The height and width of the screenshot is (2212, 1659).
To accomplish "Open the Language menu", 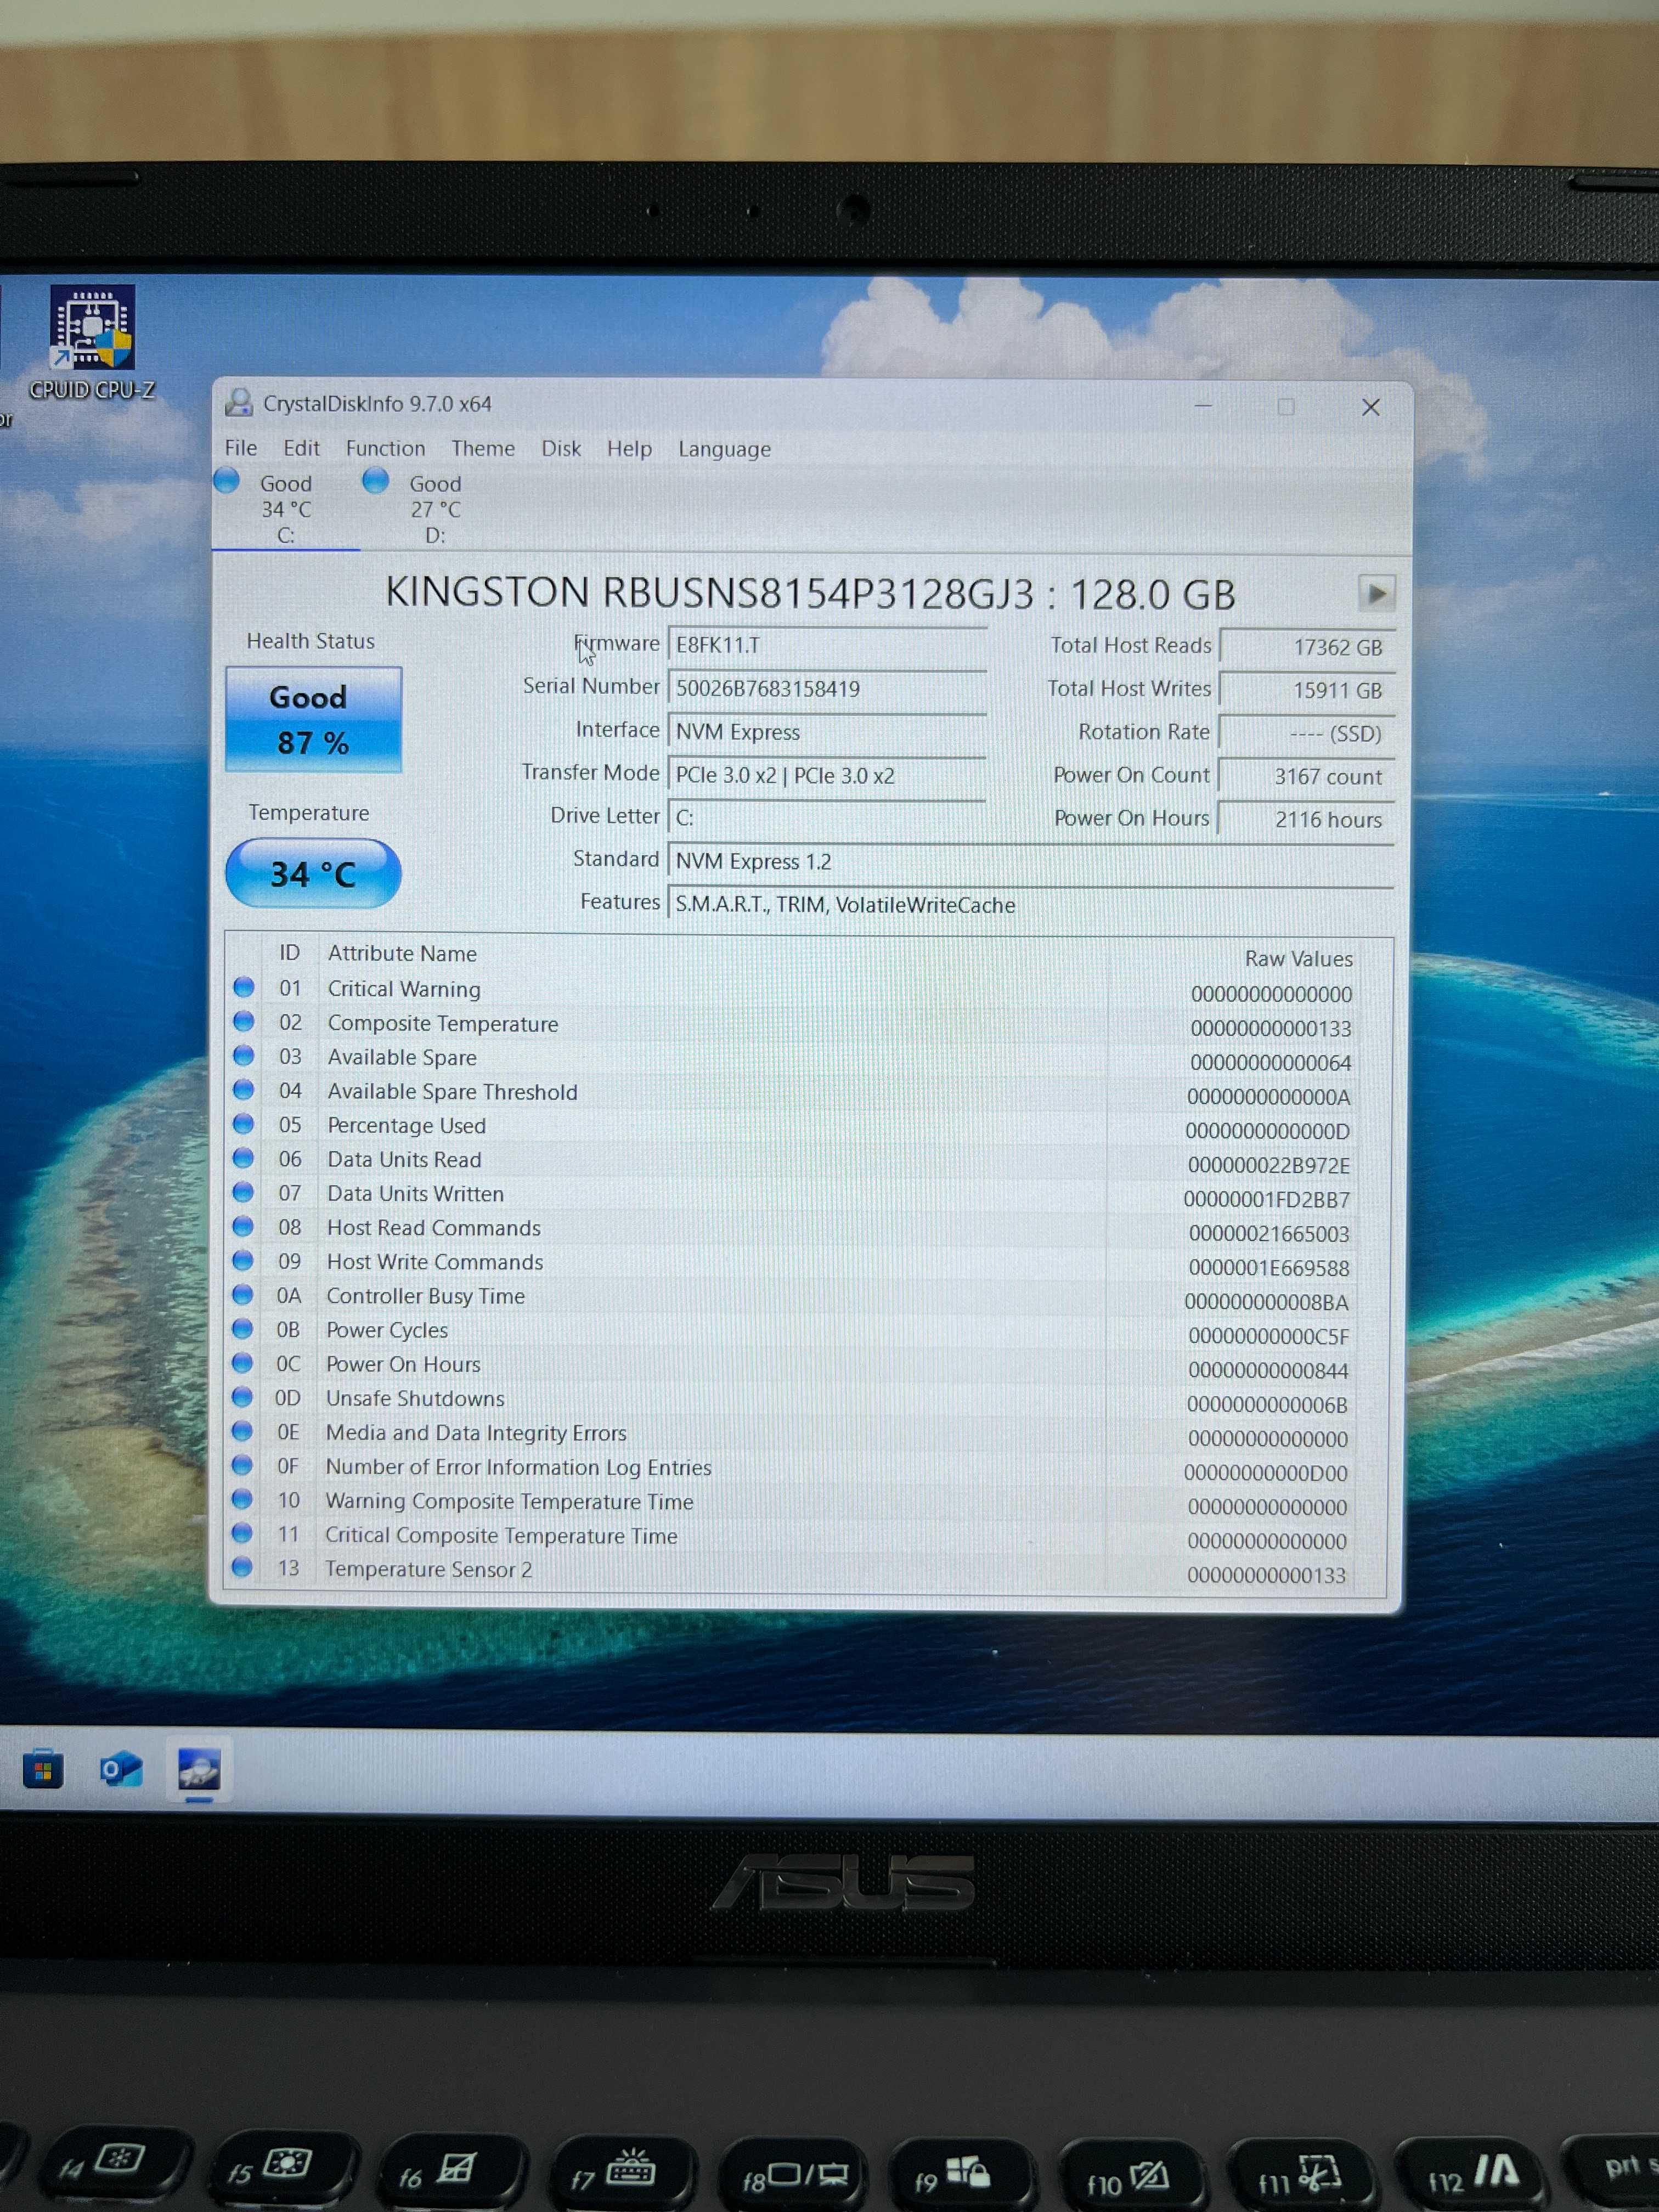I will tap(724, 449).
